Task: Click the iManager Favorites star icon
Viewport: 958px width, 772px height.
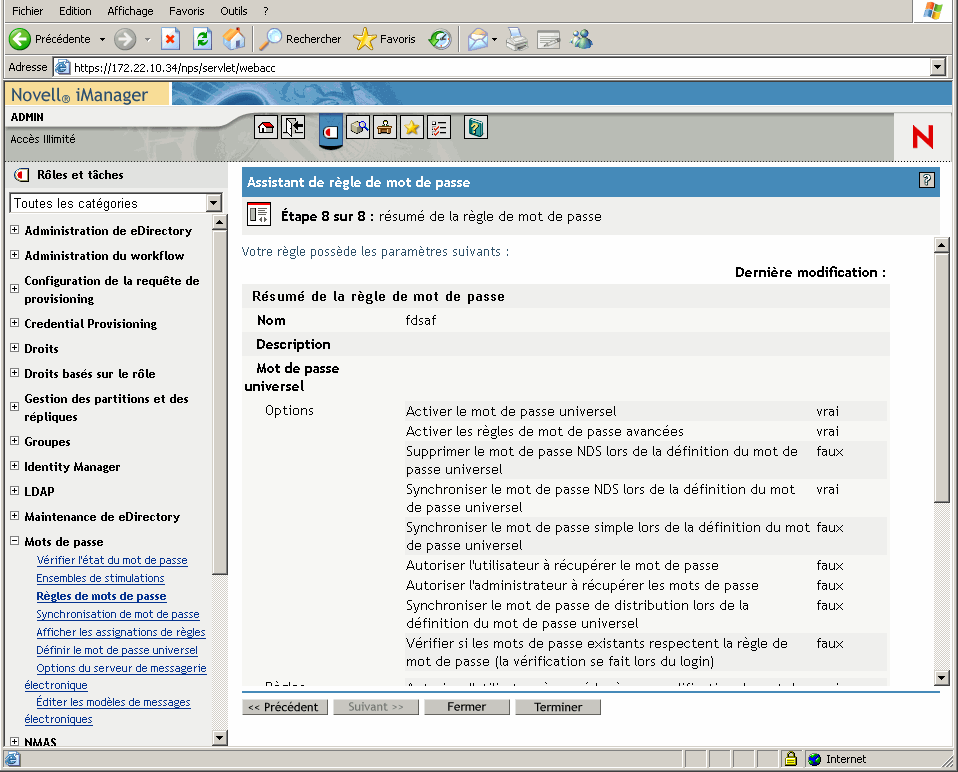Action: 412,127
